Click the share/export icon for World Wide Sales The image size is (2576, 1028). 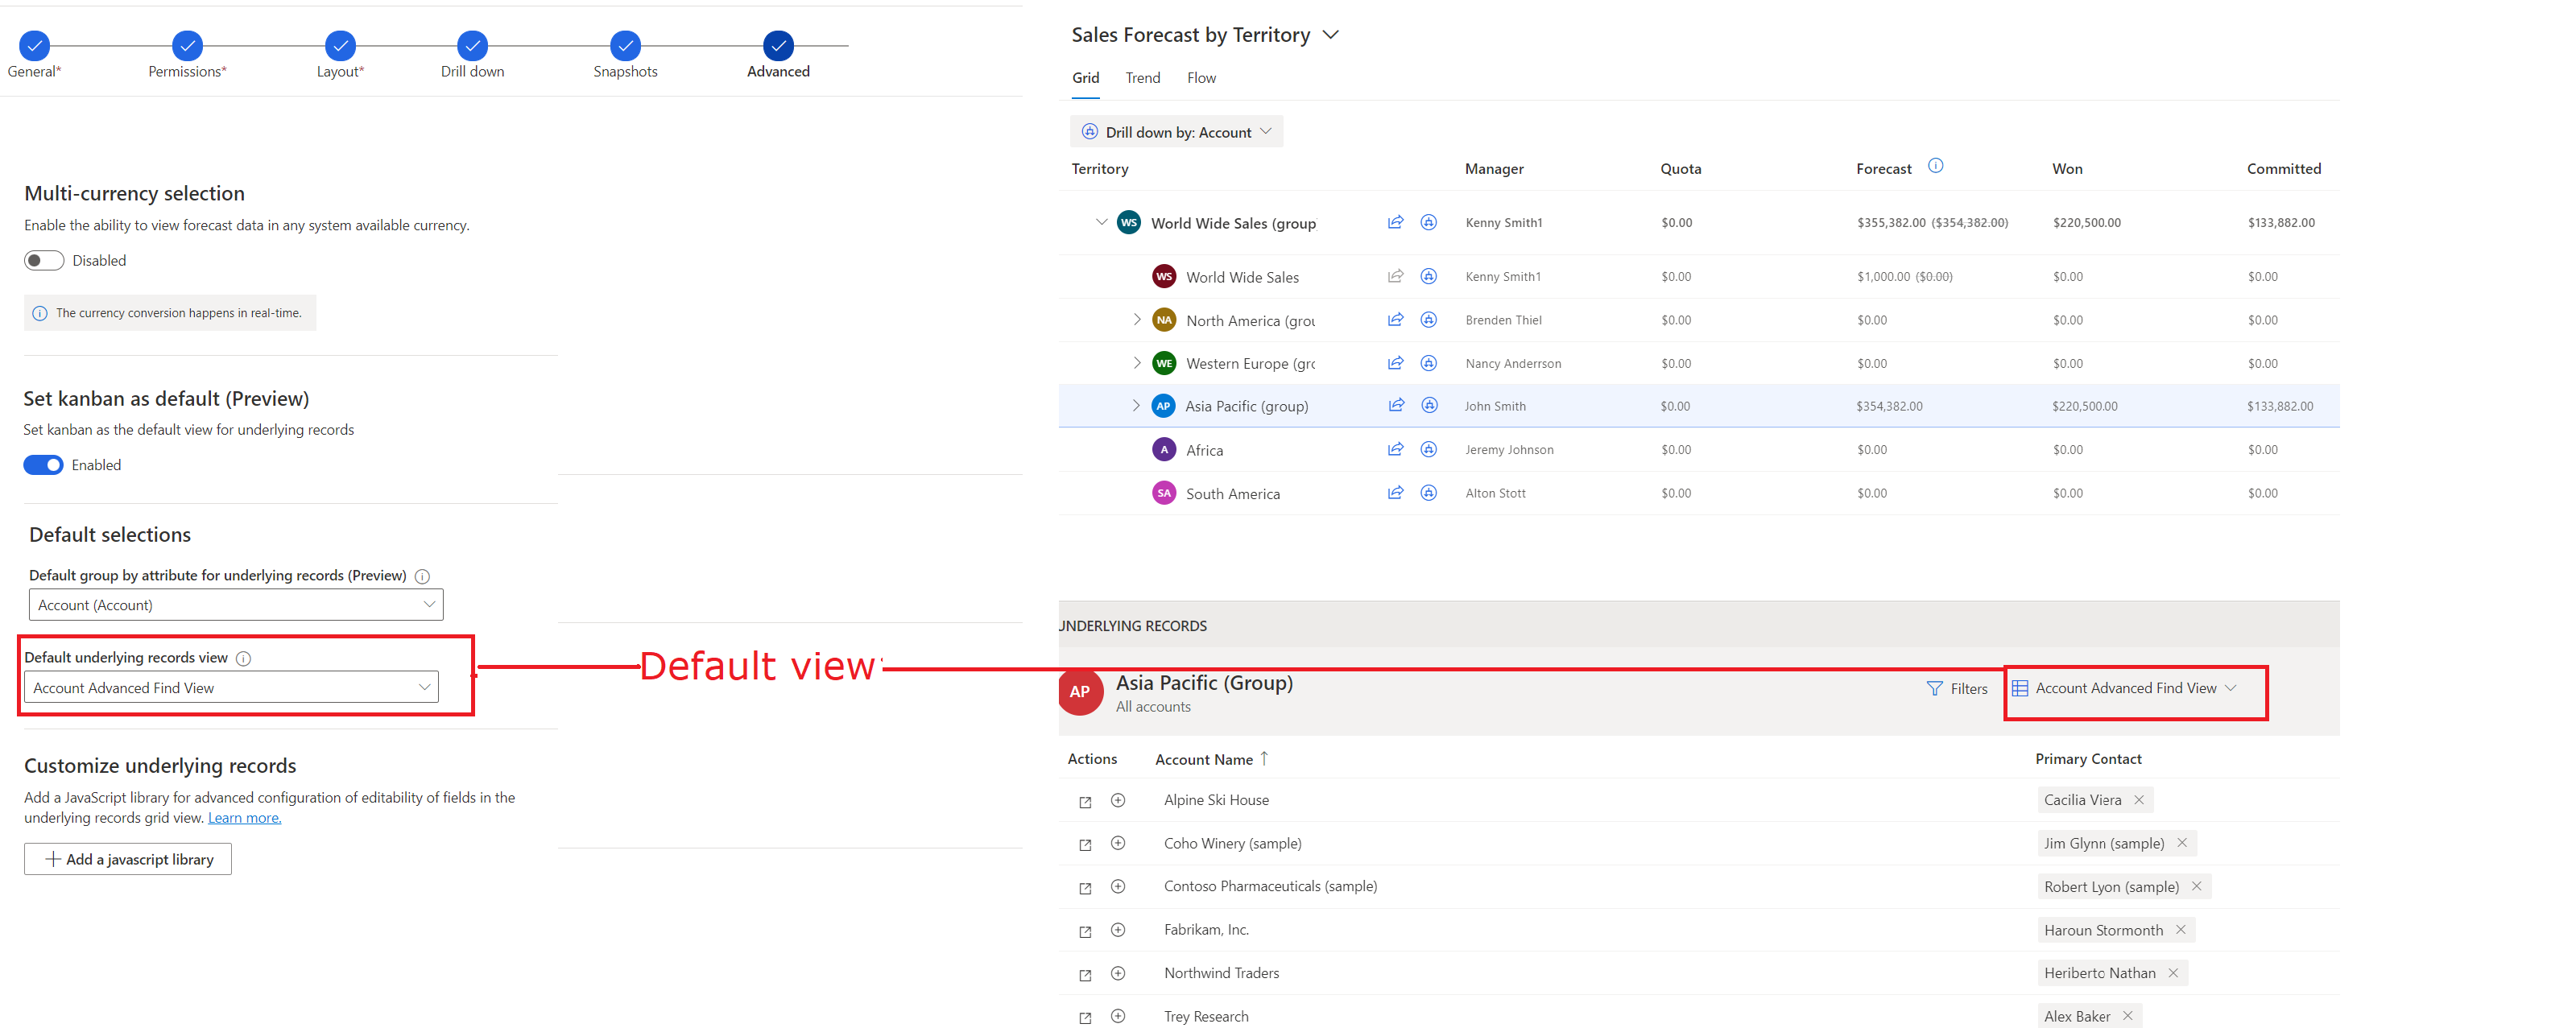coord(1395,276)
